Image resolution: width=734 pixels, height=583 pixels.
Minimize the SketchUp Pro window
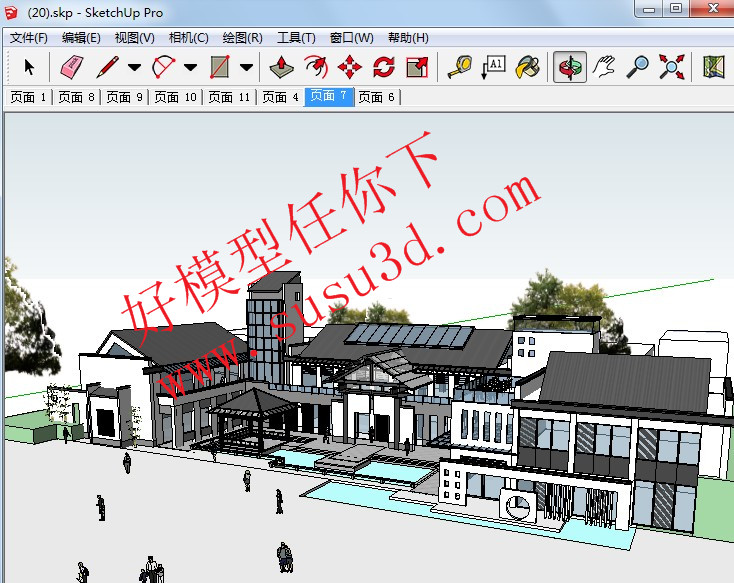[x=649, y=9]
